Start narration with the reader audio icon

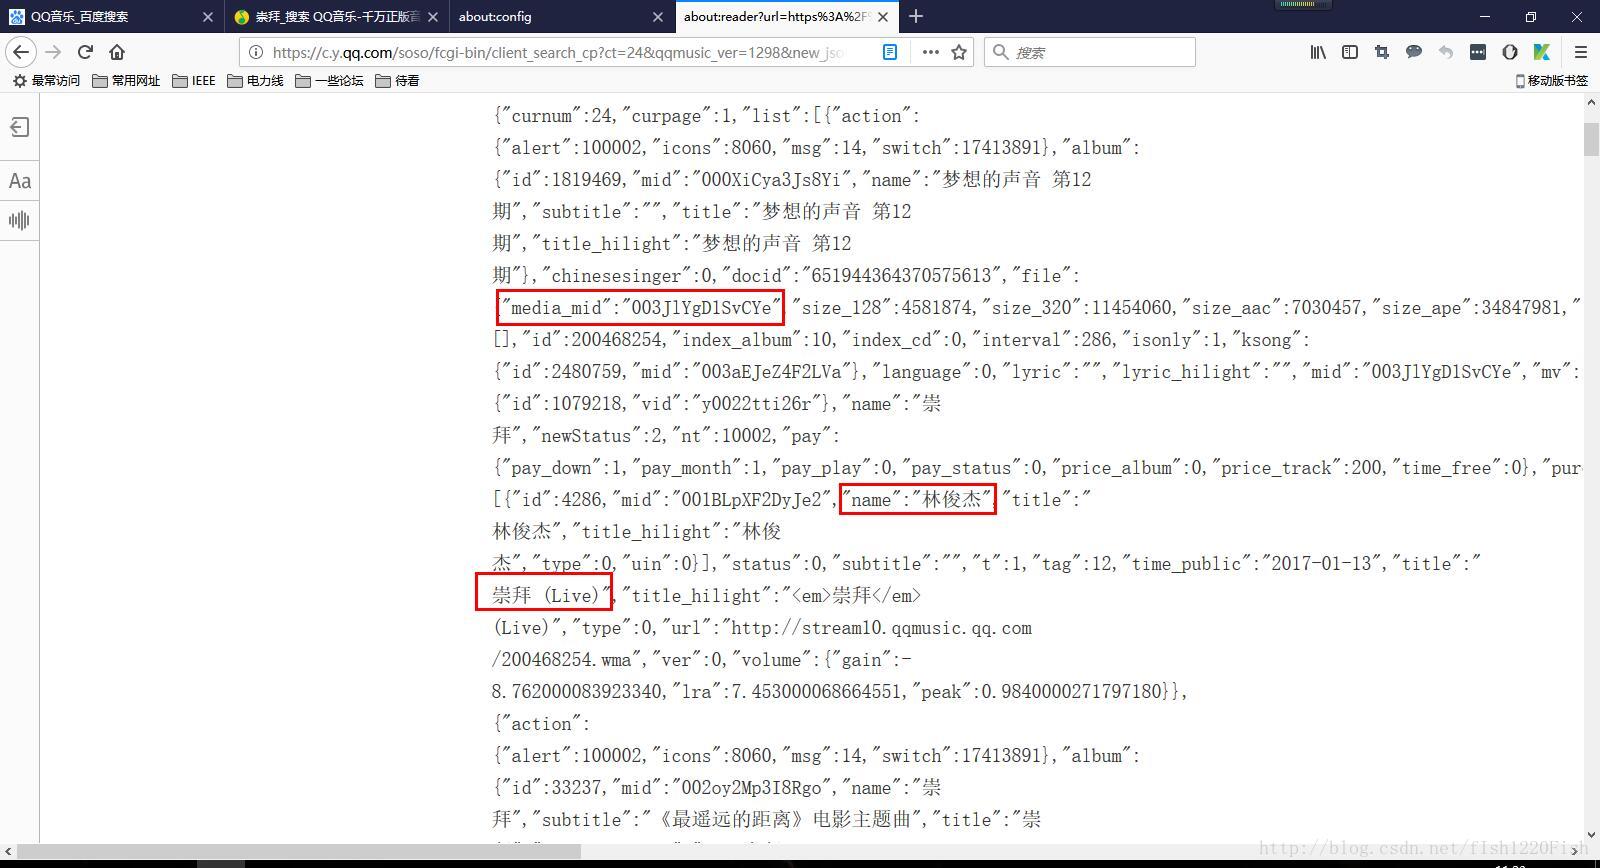click(19, 220)
